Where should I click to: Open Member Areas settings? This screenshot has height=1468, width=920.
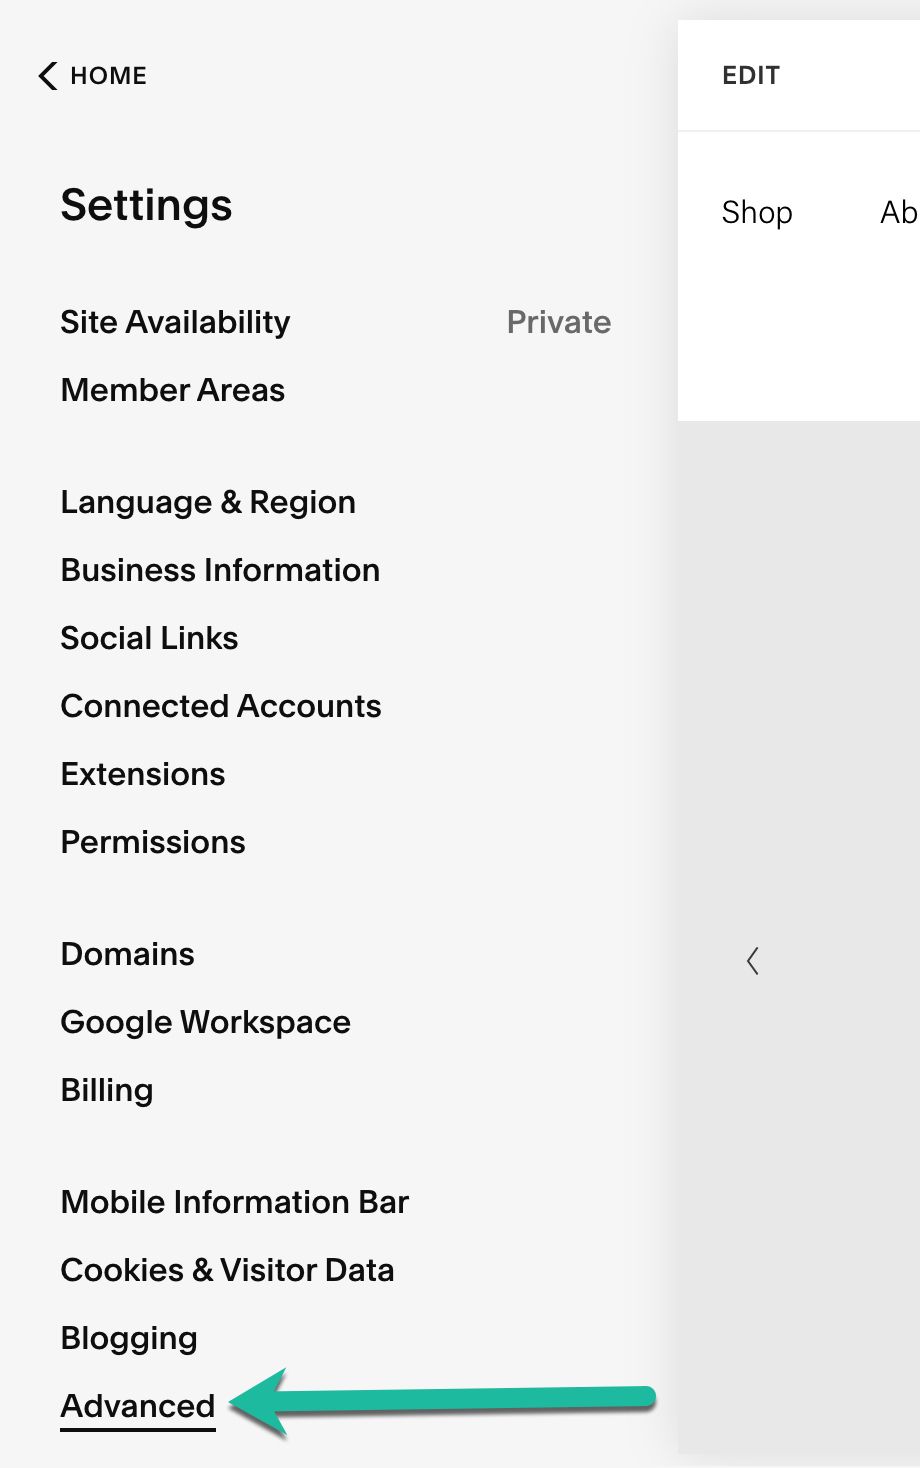pos(172,390)
